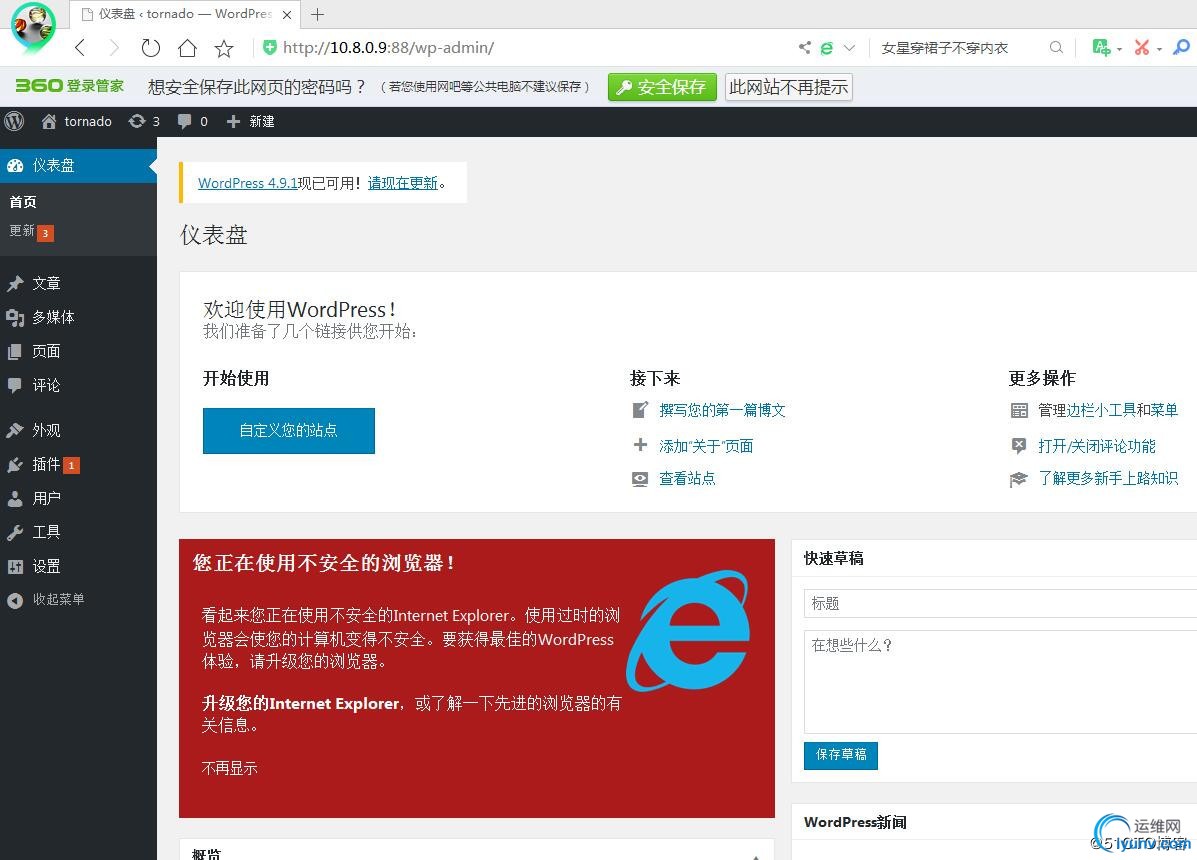This screenshot has height=860, width=1197.
Task: Click the 保存草稿 button
Action: coord(840,755)
